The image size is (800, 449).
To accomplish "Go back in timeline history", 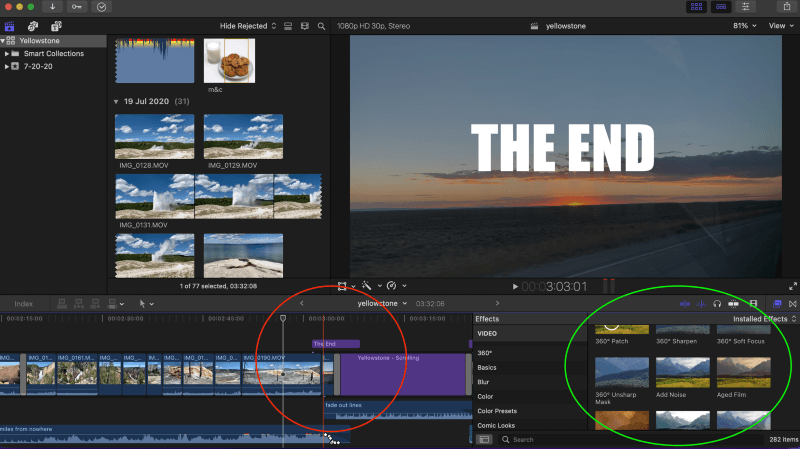I will 302,304.
